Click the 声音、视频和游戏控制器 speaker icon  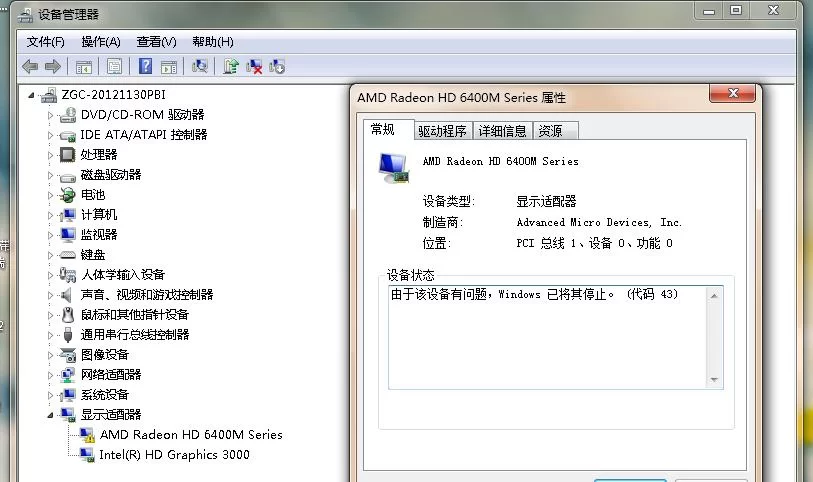(x=66, y=295)
